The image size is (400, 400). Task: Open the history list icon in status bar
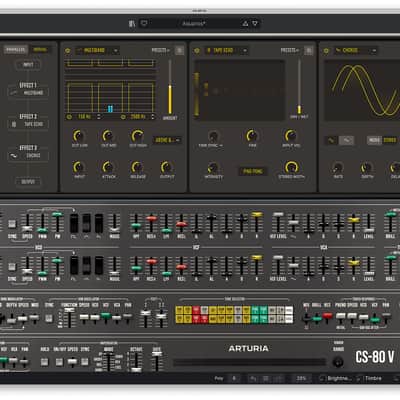(266, 379)
